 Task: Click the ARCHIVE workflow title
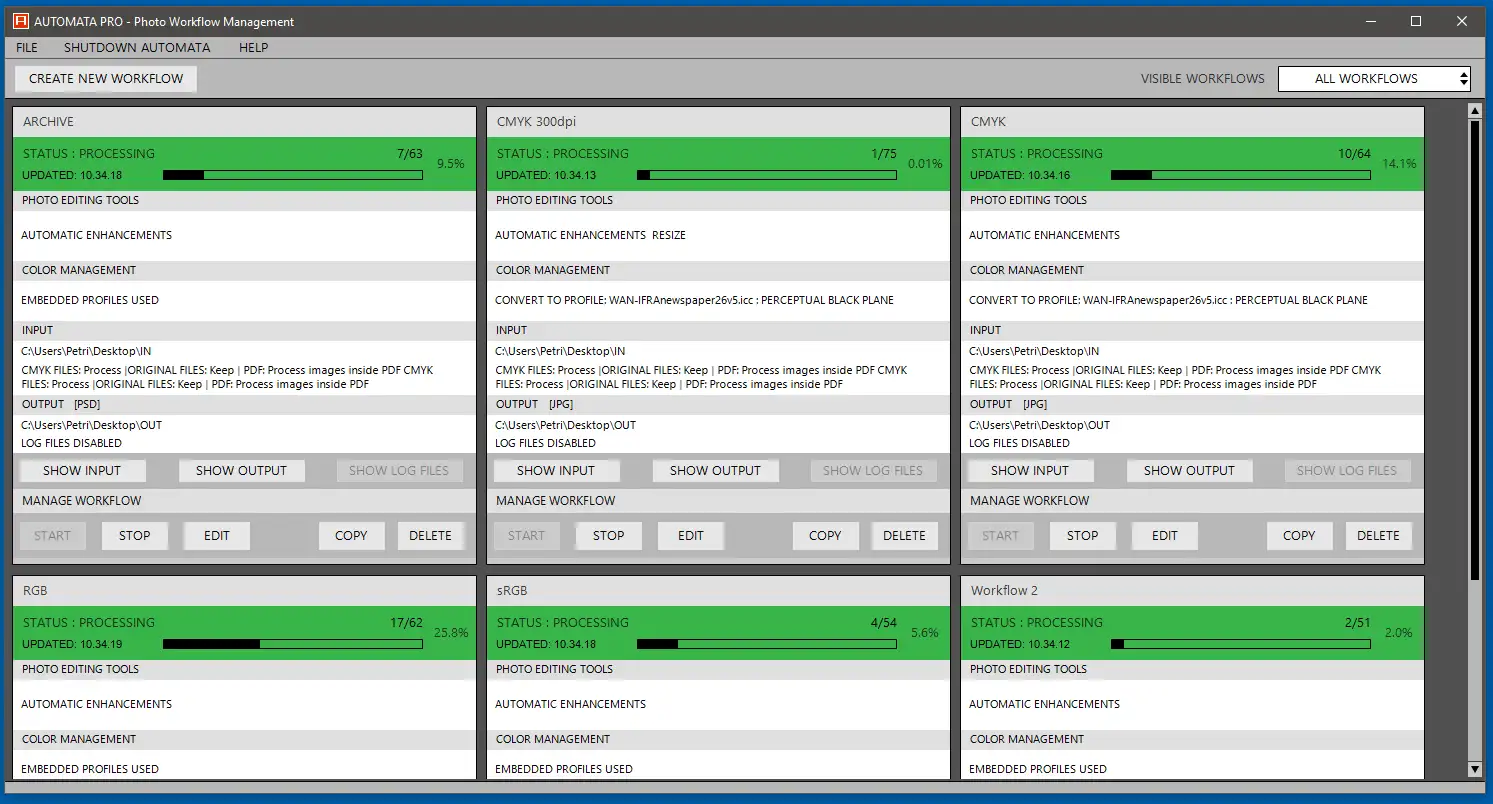pos(49,122)
